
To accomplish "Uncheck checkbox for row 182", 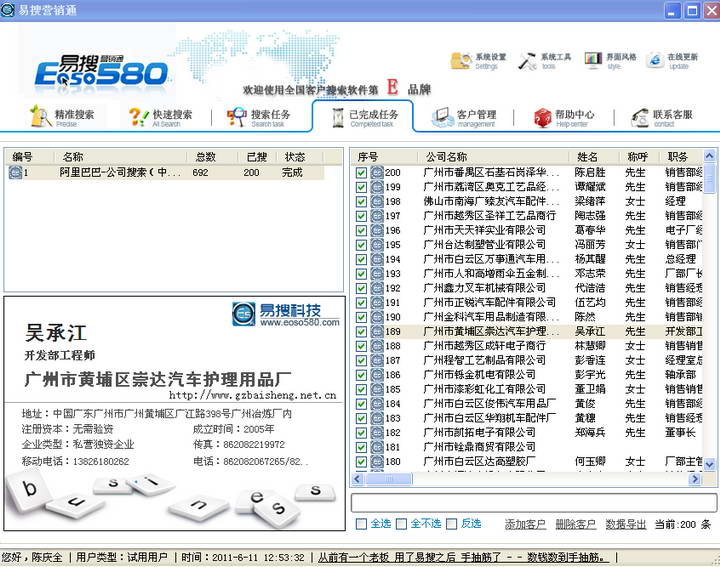I will [x=361, y=432].
